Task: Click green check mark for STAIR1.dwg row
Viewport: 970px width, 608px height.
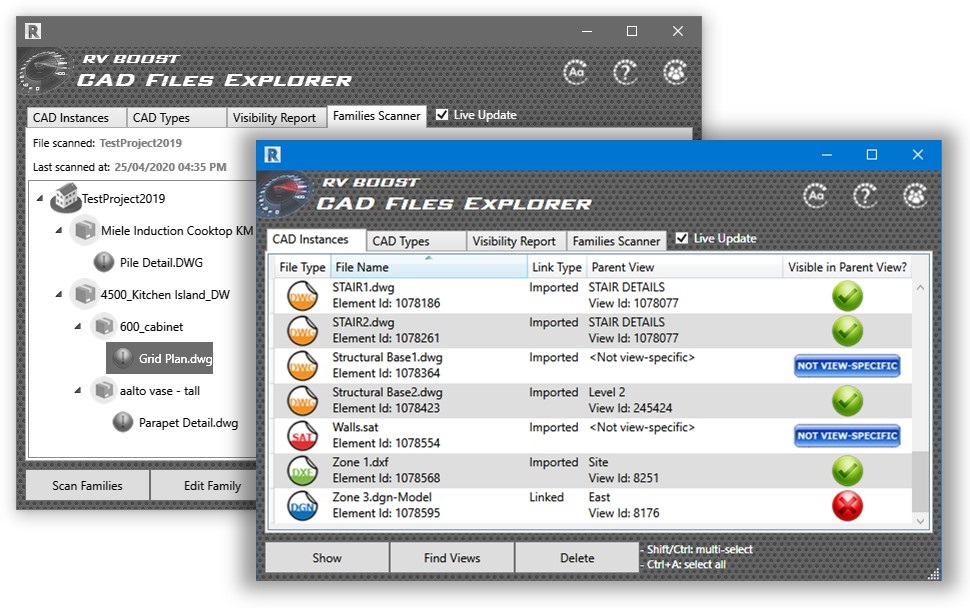Action: coord(847,296)
